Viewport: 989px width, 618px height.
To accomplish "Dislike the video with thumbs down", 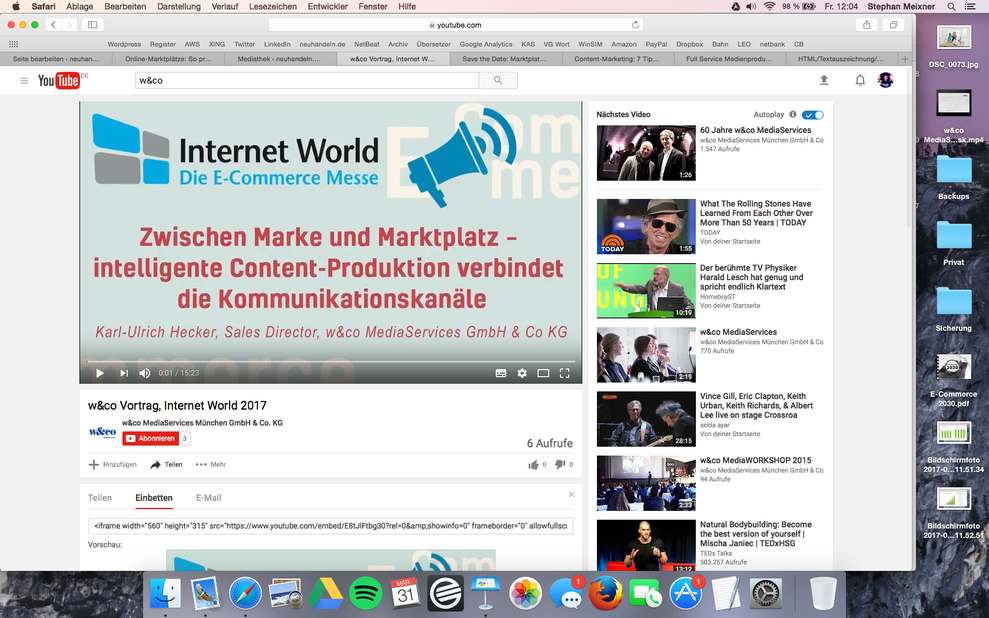I will tap(560, 465).
